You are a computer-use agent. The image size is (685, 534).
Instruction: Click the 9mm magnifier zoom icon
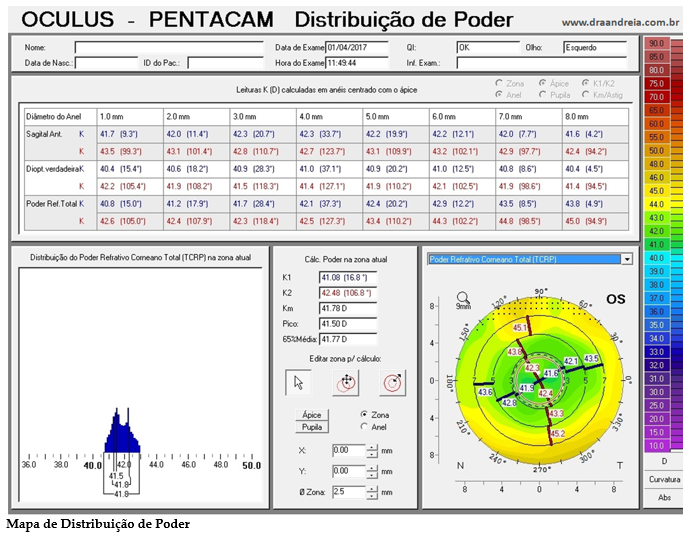pyautogui.click(x=463, y=300)
